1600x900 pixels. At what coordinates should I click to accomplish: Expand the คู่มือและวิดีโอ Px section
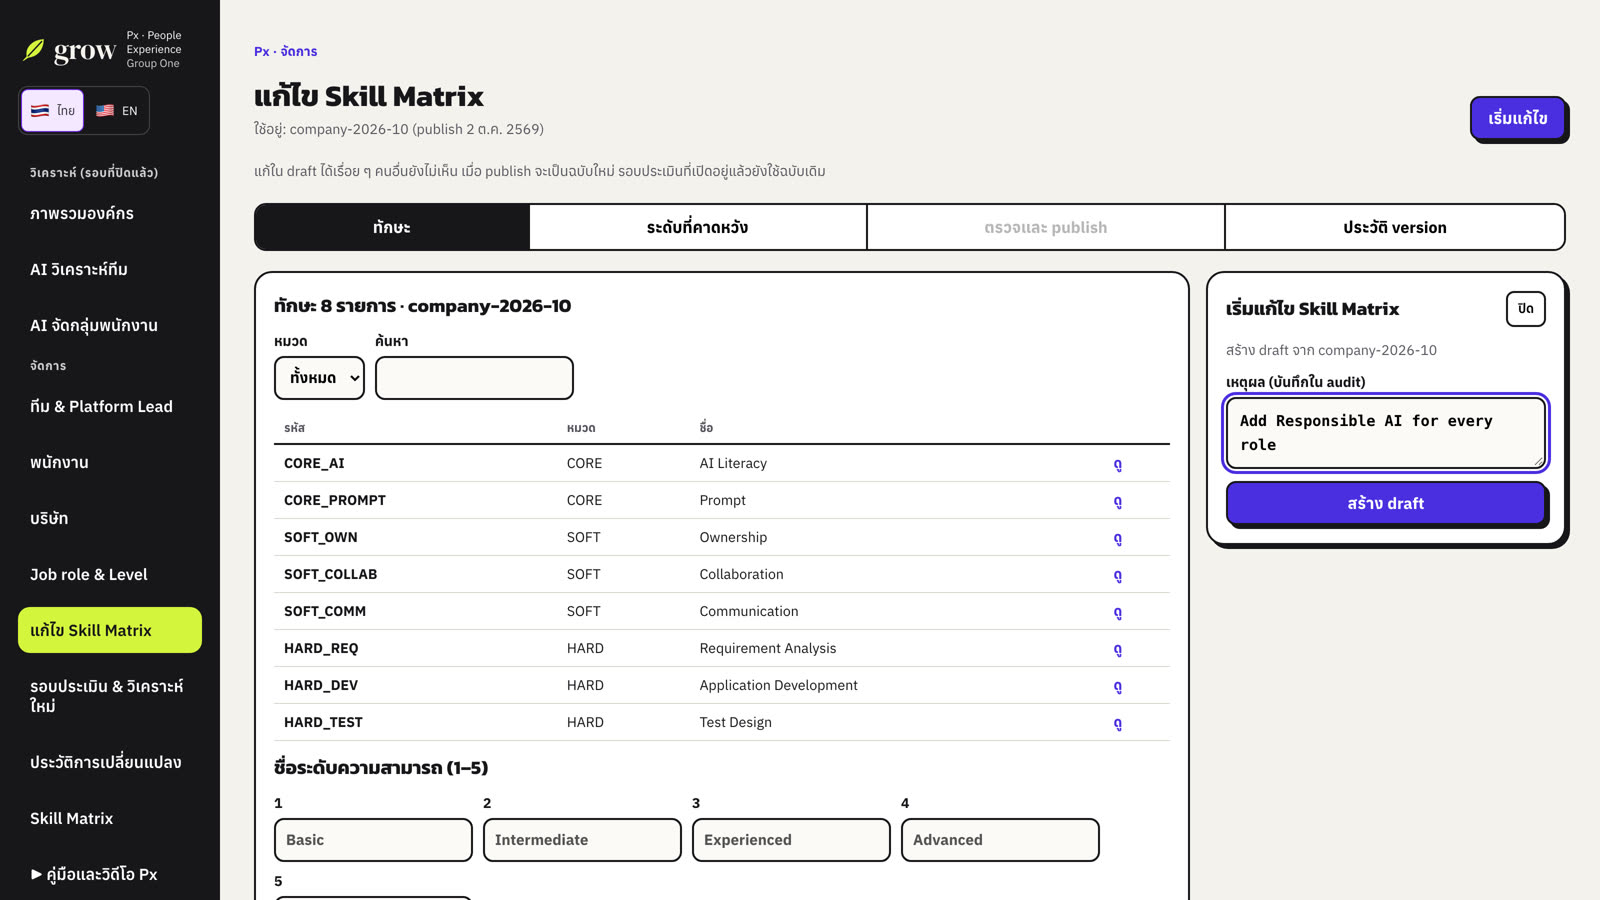[x=94, y=874]
